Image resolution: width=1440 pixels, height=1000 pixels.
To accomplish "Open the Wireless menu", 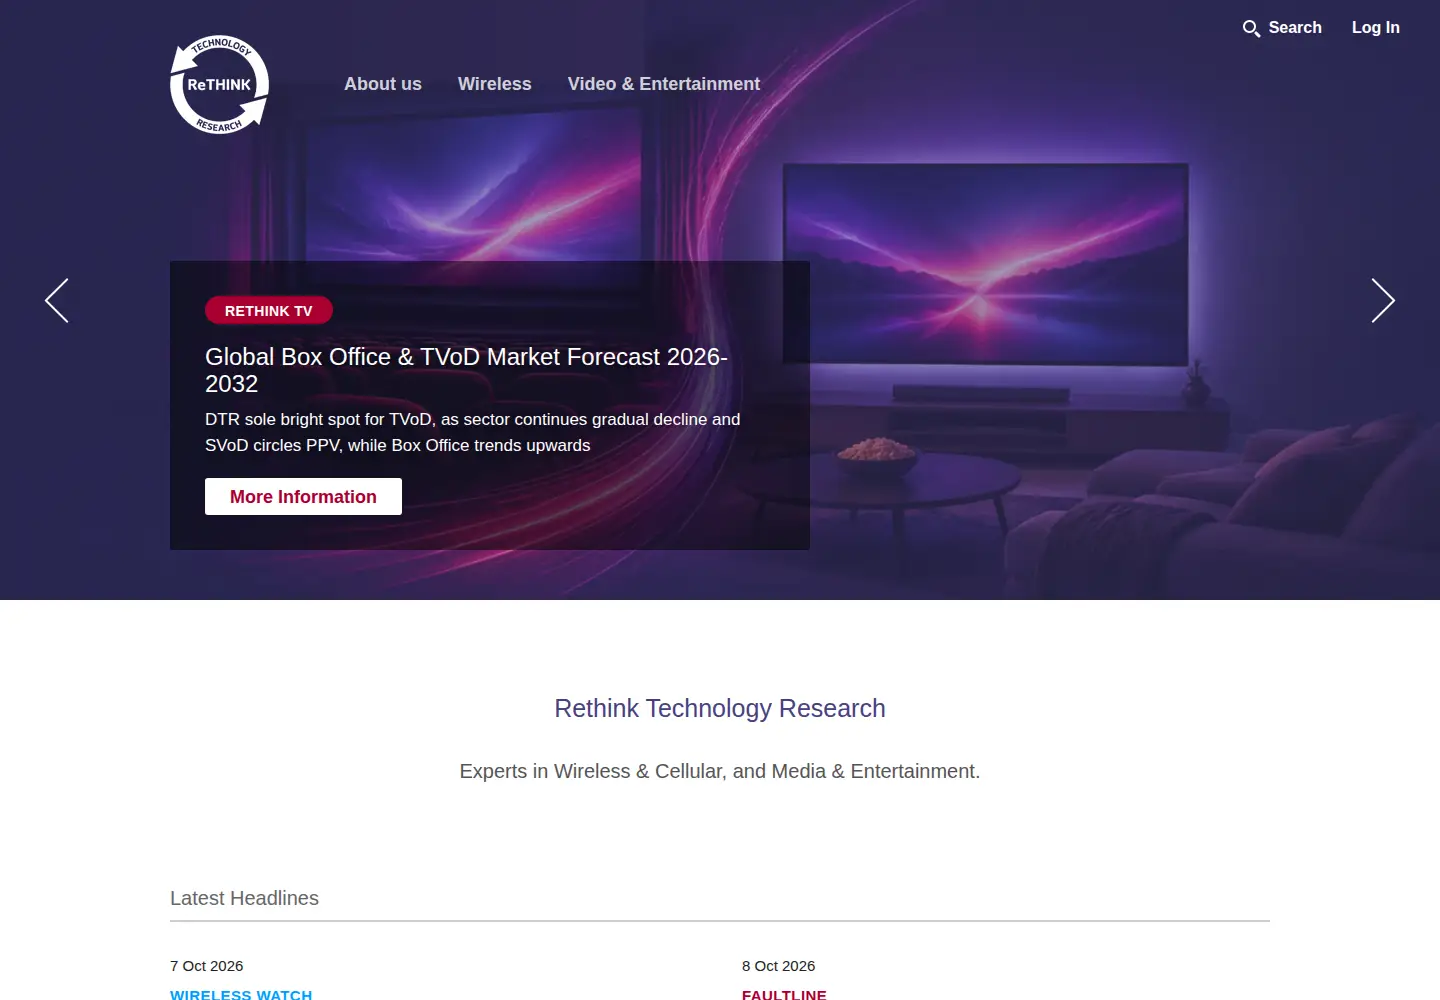I will (x=495, y=84).
